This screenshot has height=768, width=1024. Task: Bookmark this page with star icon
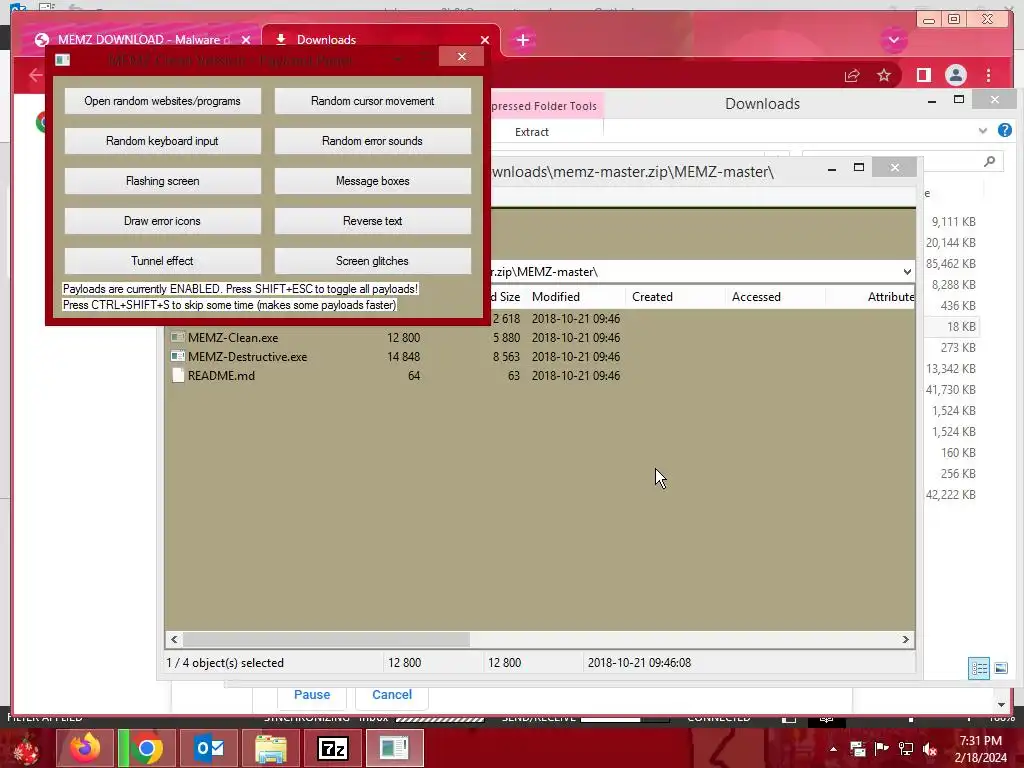point(884,76)
